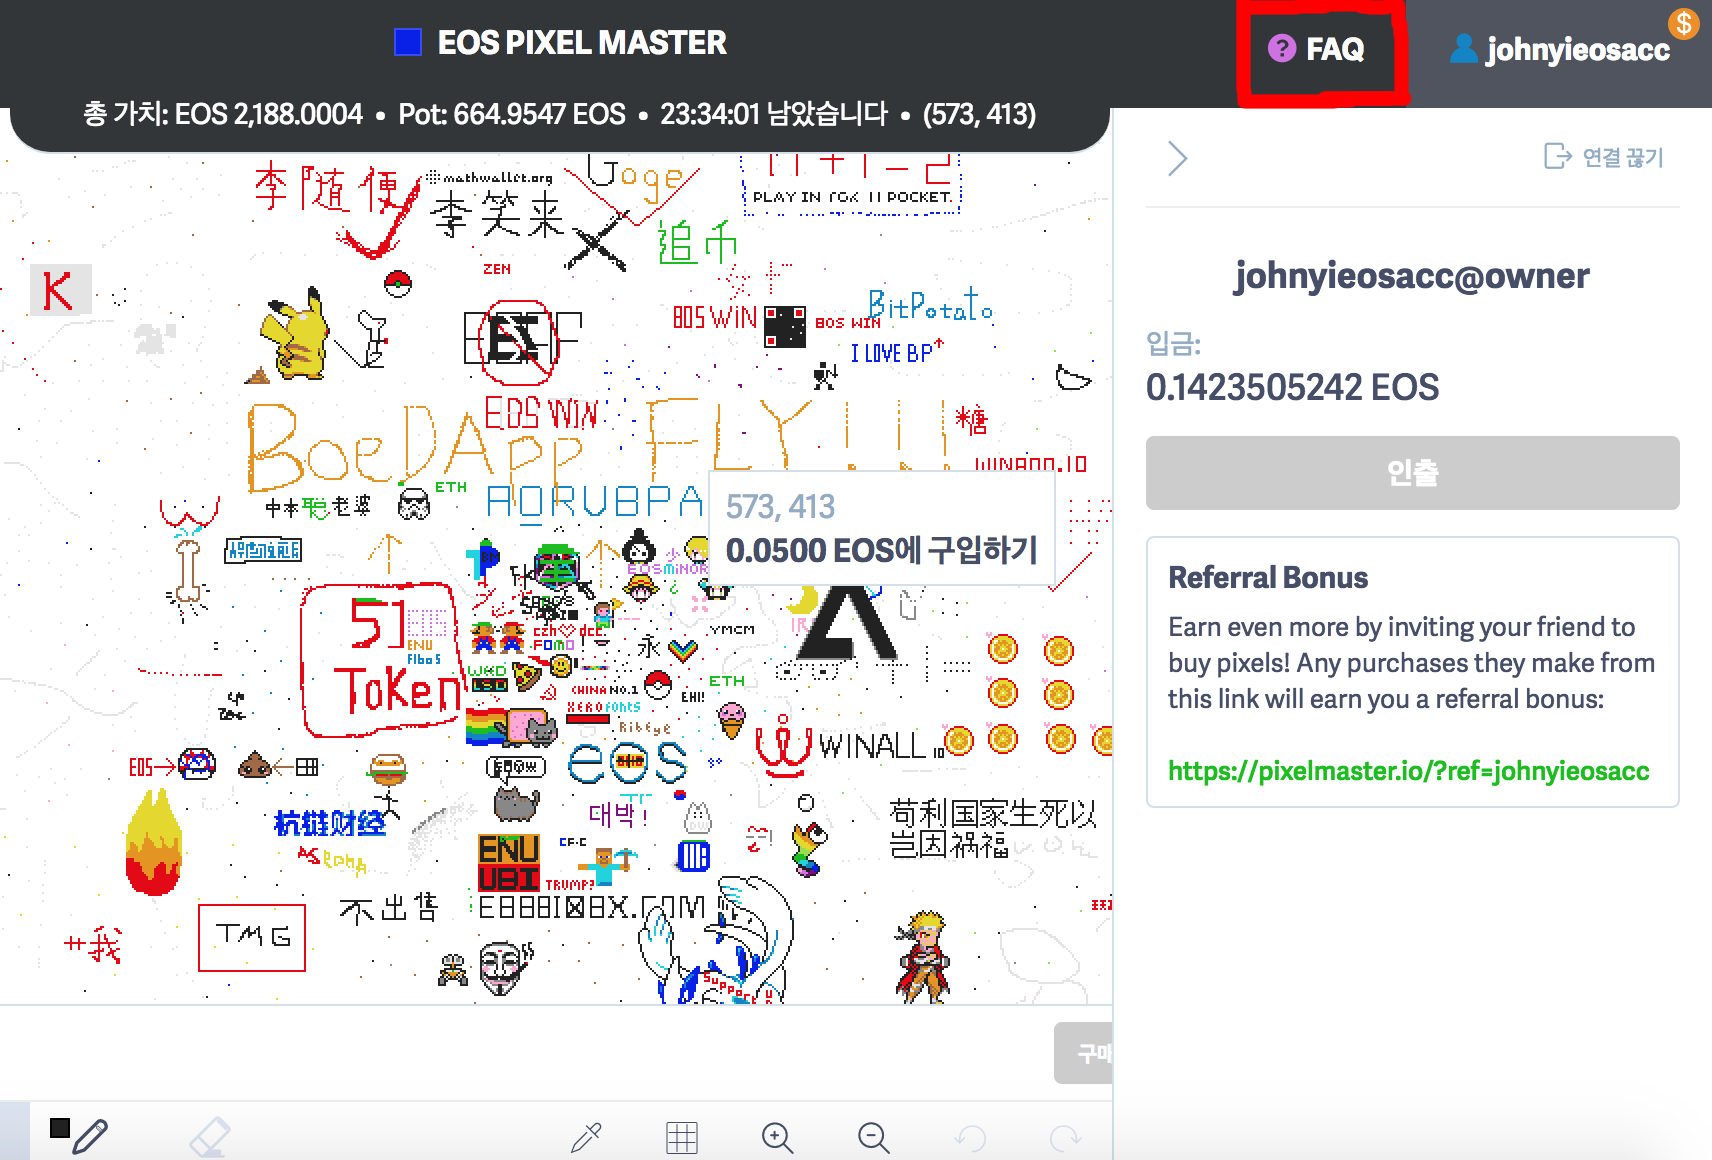
Task: Click the Pikachu pixel art on canvas
Action: pos(294,334)
